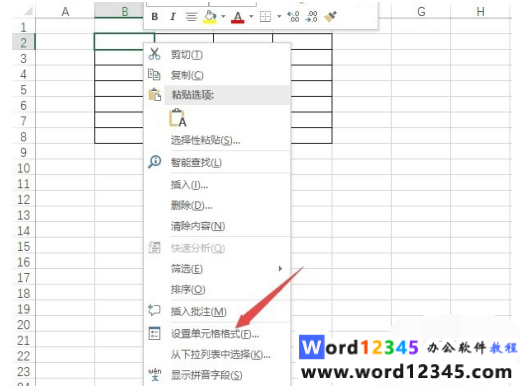This screenshot has width=522, height=388.
Task: Apply the red font color
Action: coord(238,17)
